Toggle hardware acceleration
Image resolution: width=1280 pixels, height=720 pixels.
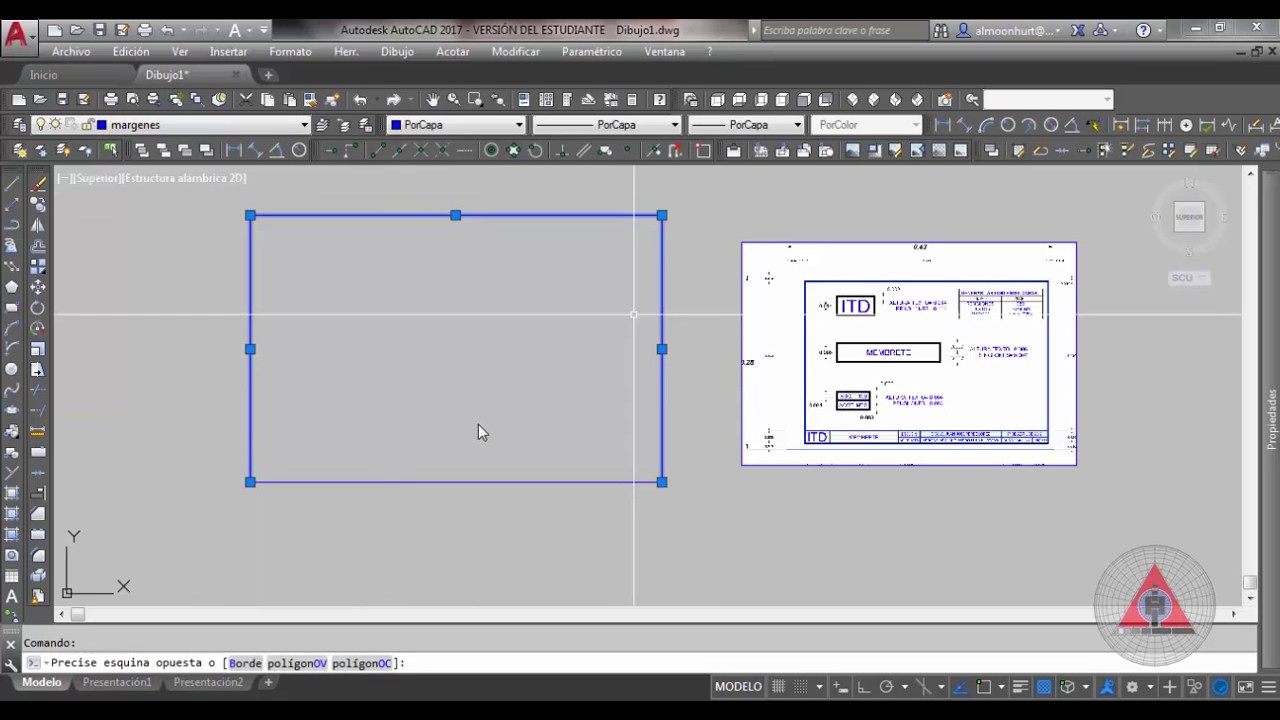(1220, 687)
